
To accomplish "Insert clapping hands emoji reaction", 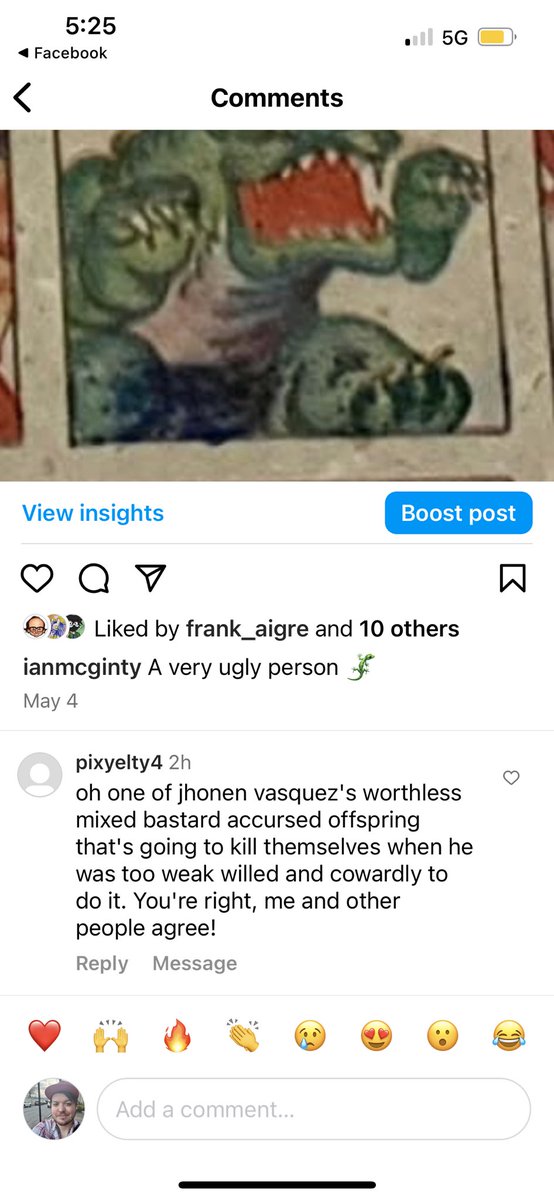I will click(243, 1036).
